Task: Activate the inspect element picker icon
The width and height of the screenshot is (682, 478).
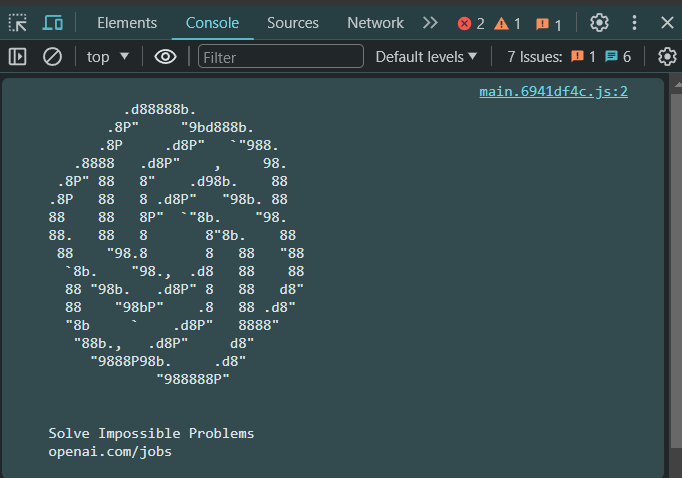Action: pyautogui.click(x=18, y=23)
